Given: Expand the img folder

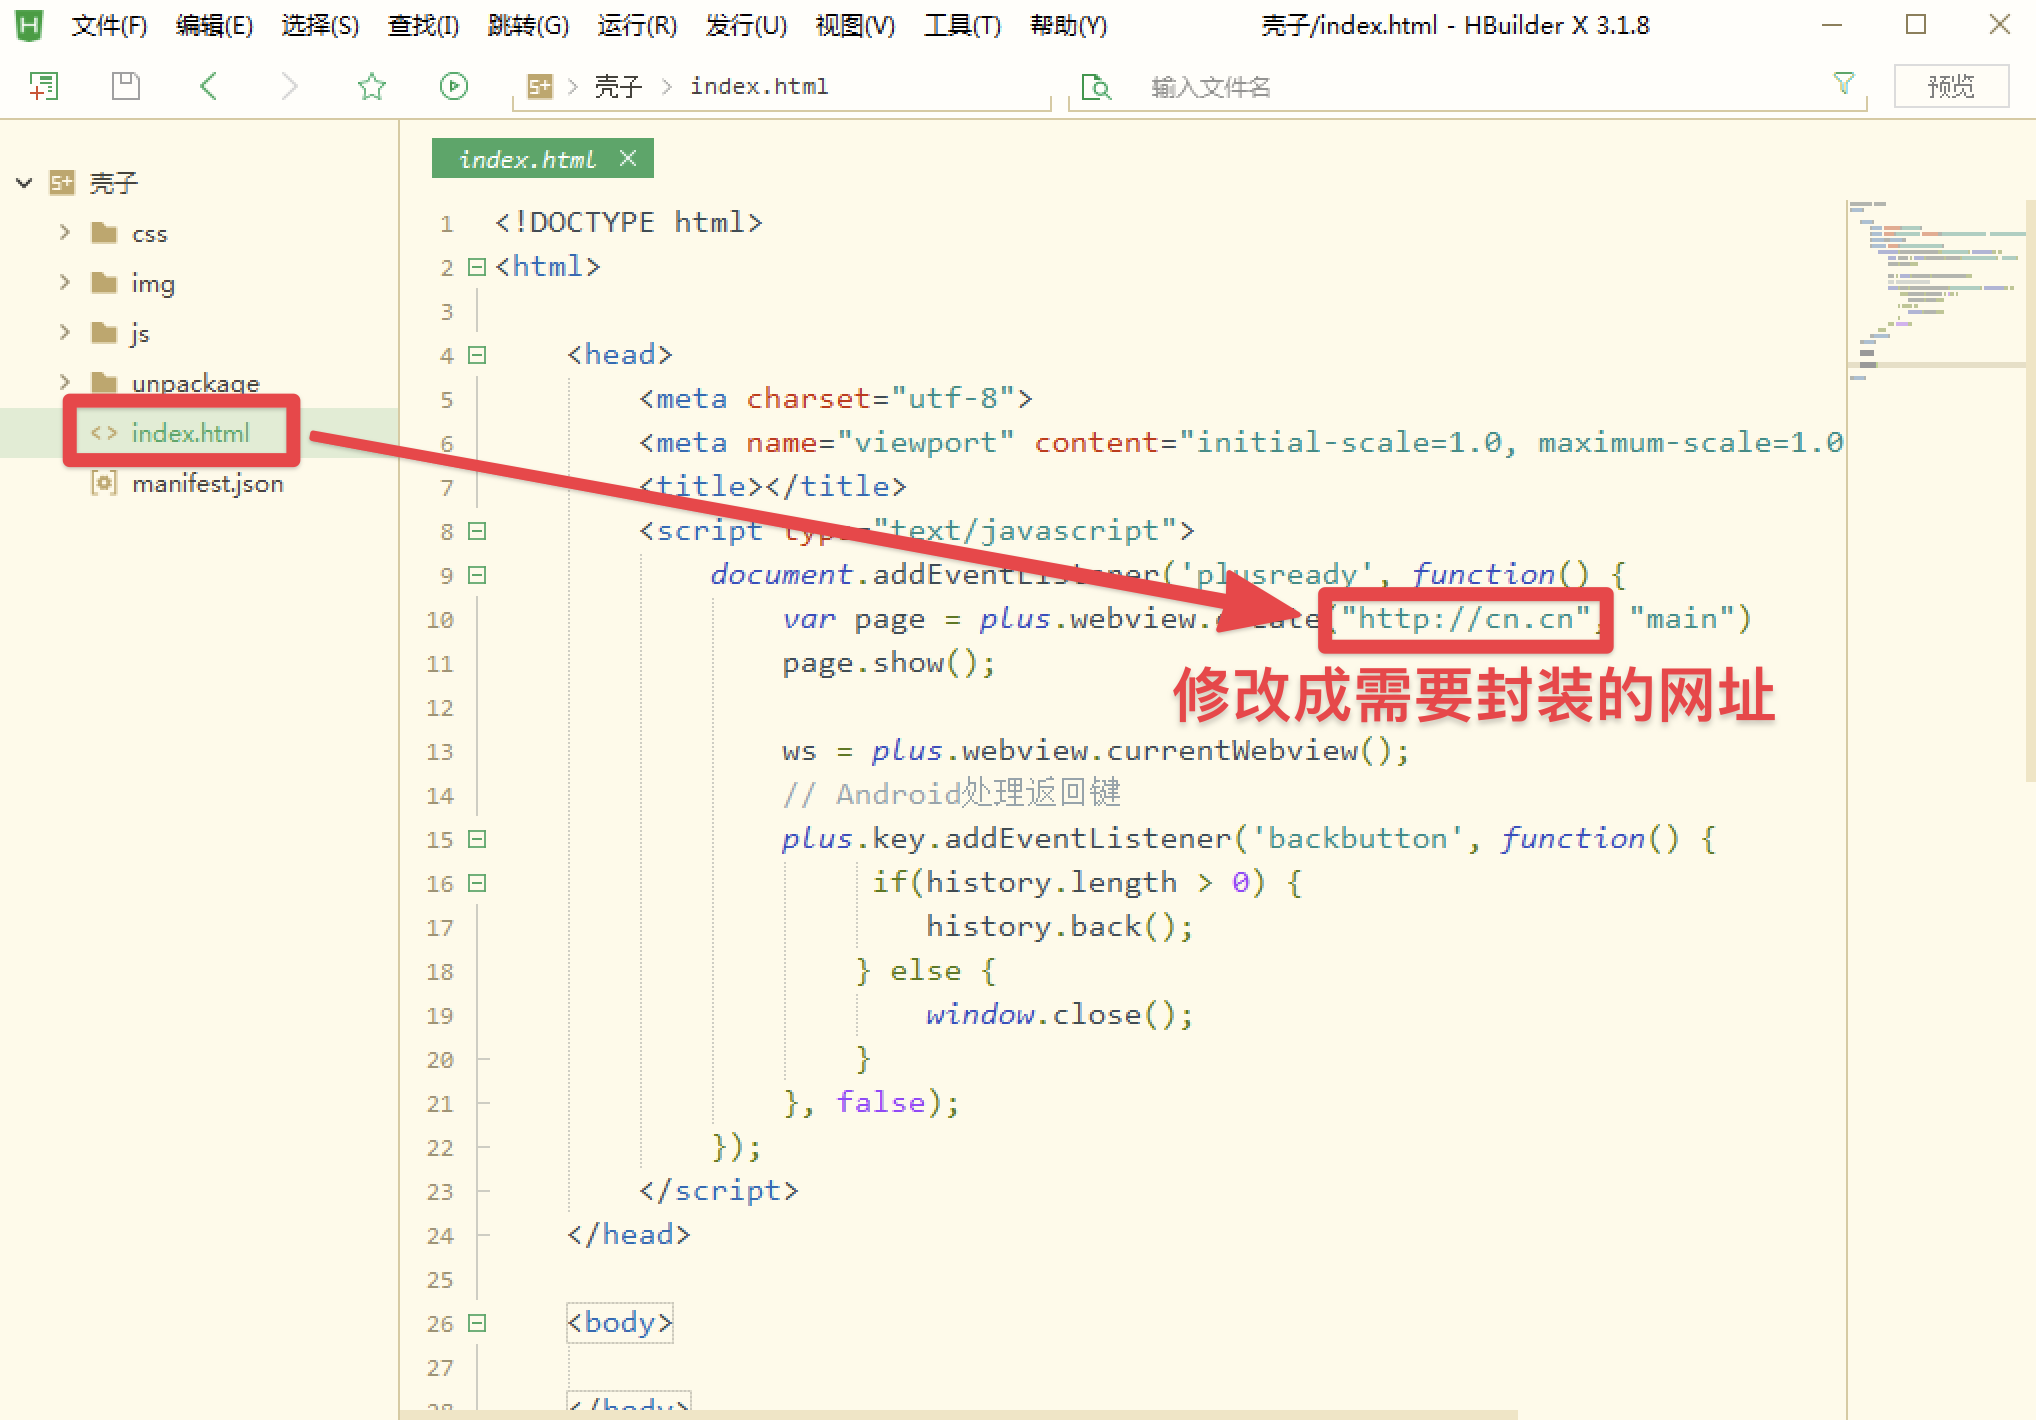Looking at the screenshot, I should point(65,283).
